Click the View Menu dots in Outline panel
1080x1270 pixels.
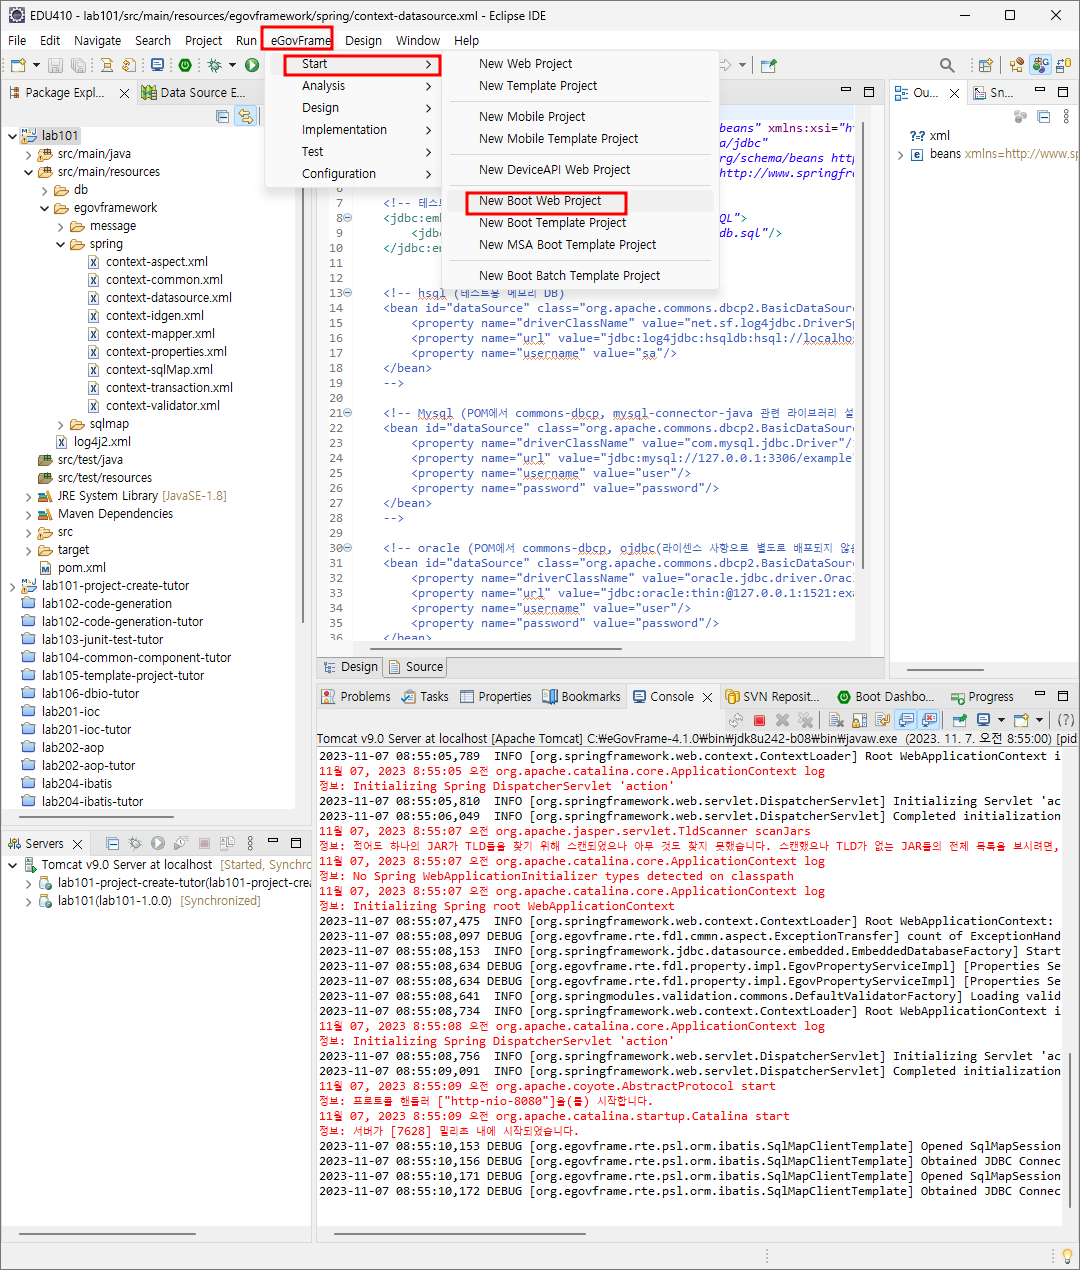coord(1065,116)
